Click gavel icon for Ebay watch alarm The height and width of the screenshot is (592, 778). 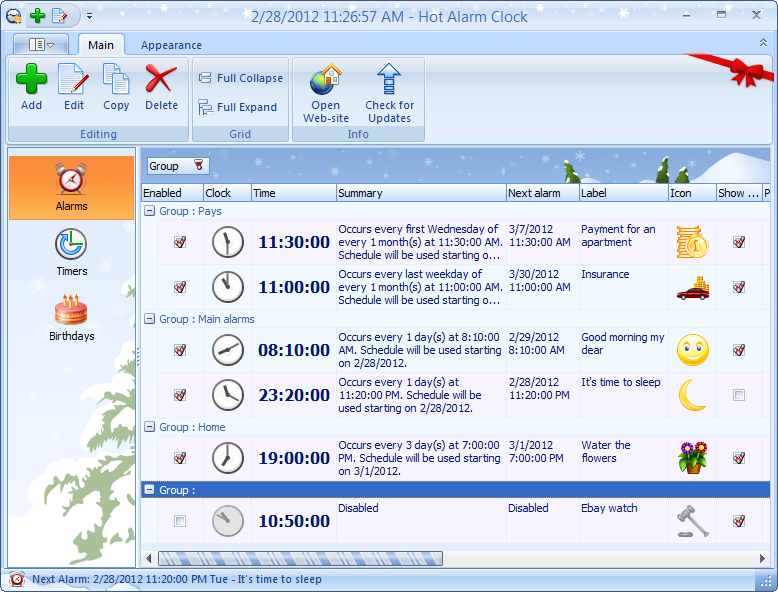[693, 521]
